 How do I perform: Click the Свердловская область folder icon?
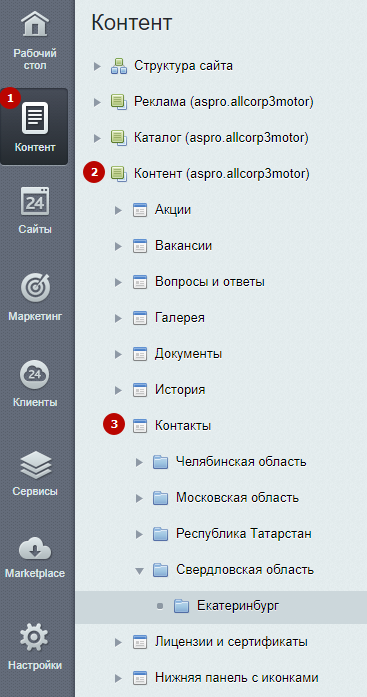pos(160,570)
